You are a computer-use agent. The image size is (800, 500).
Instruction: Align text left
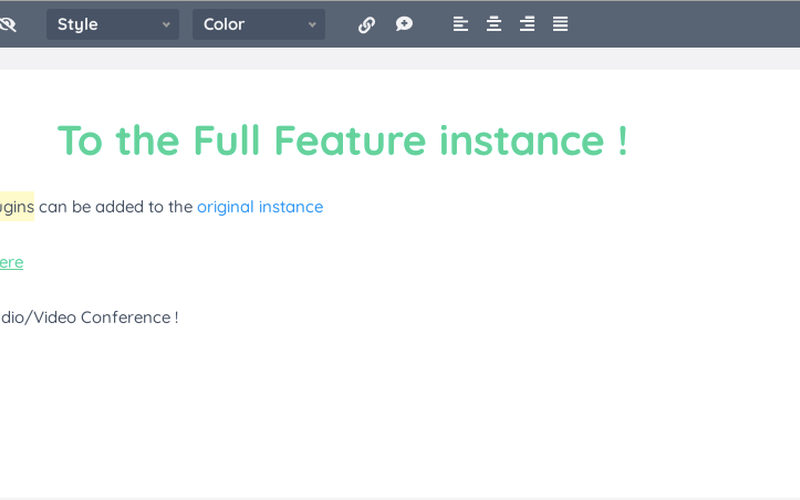460,24
